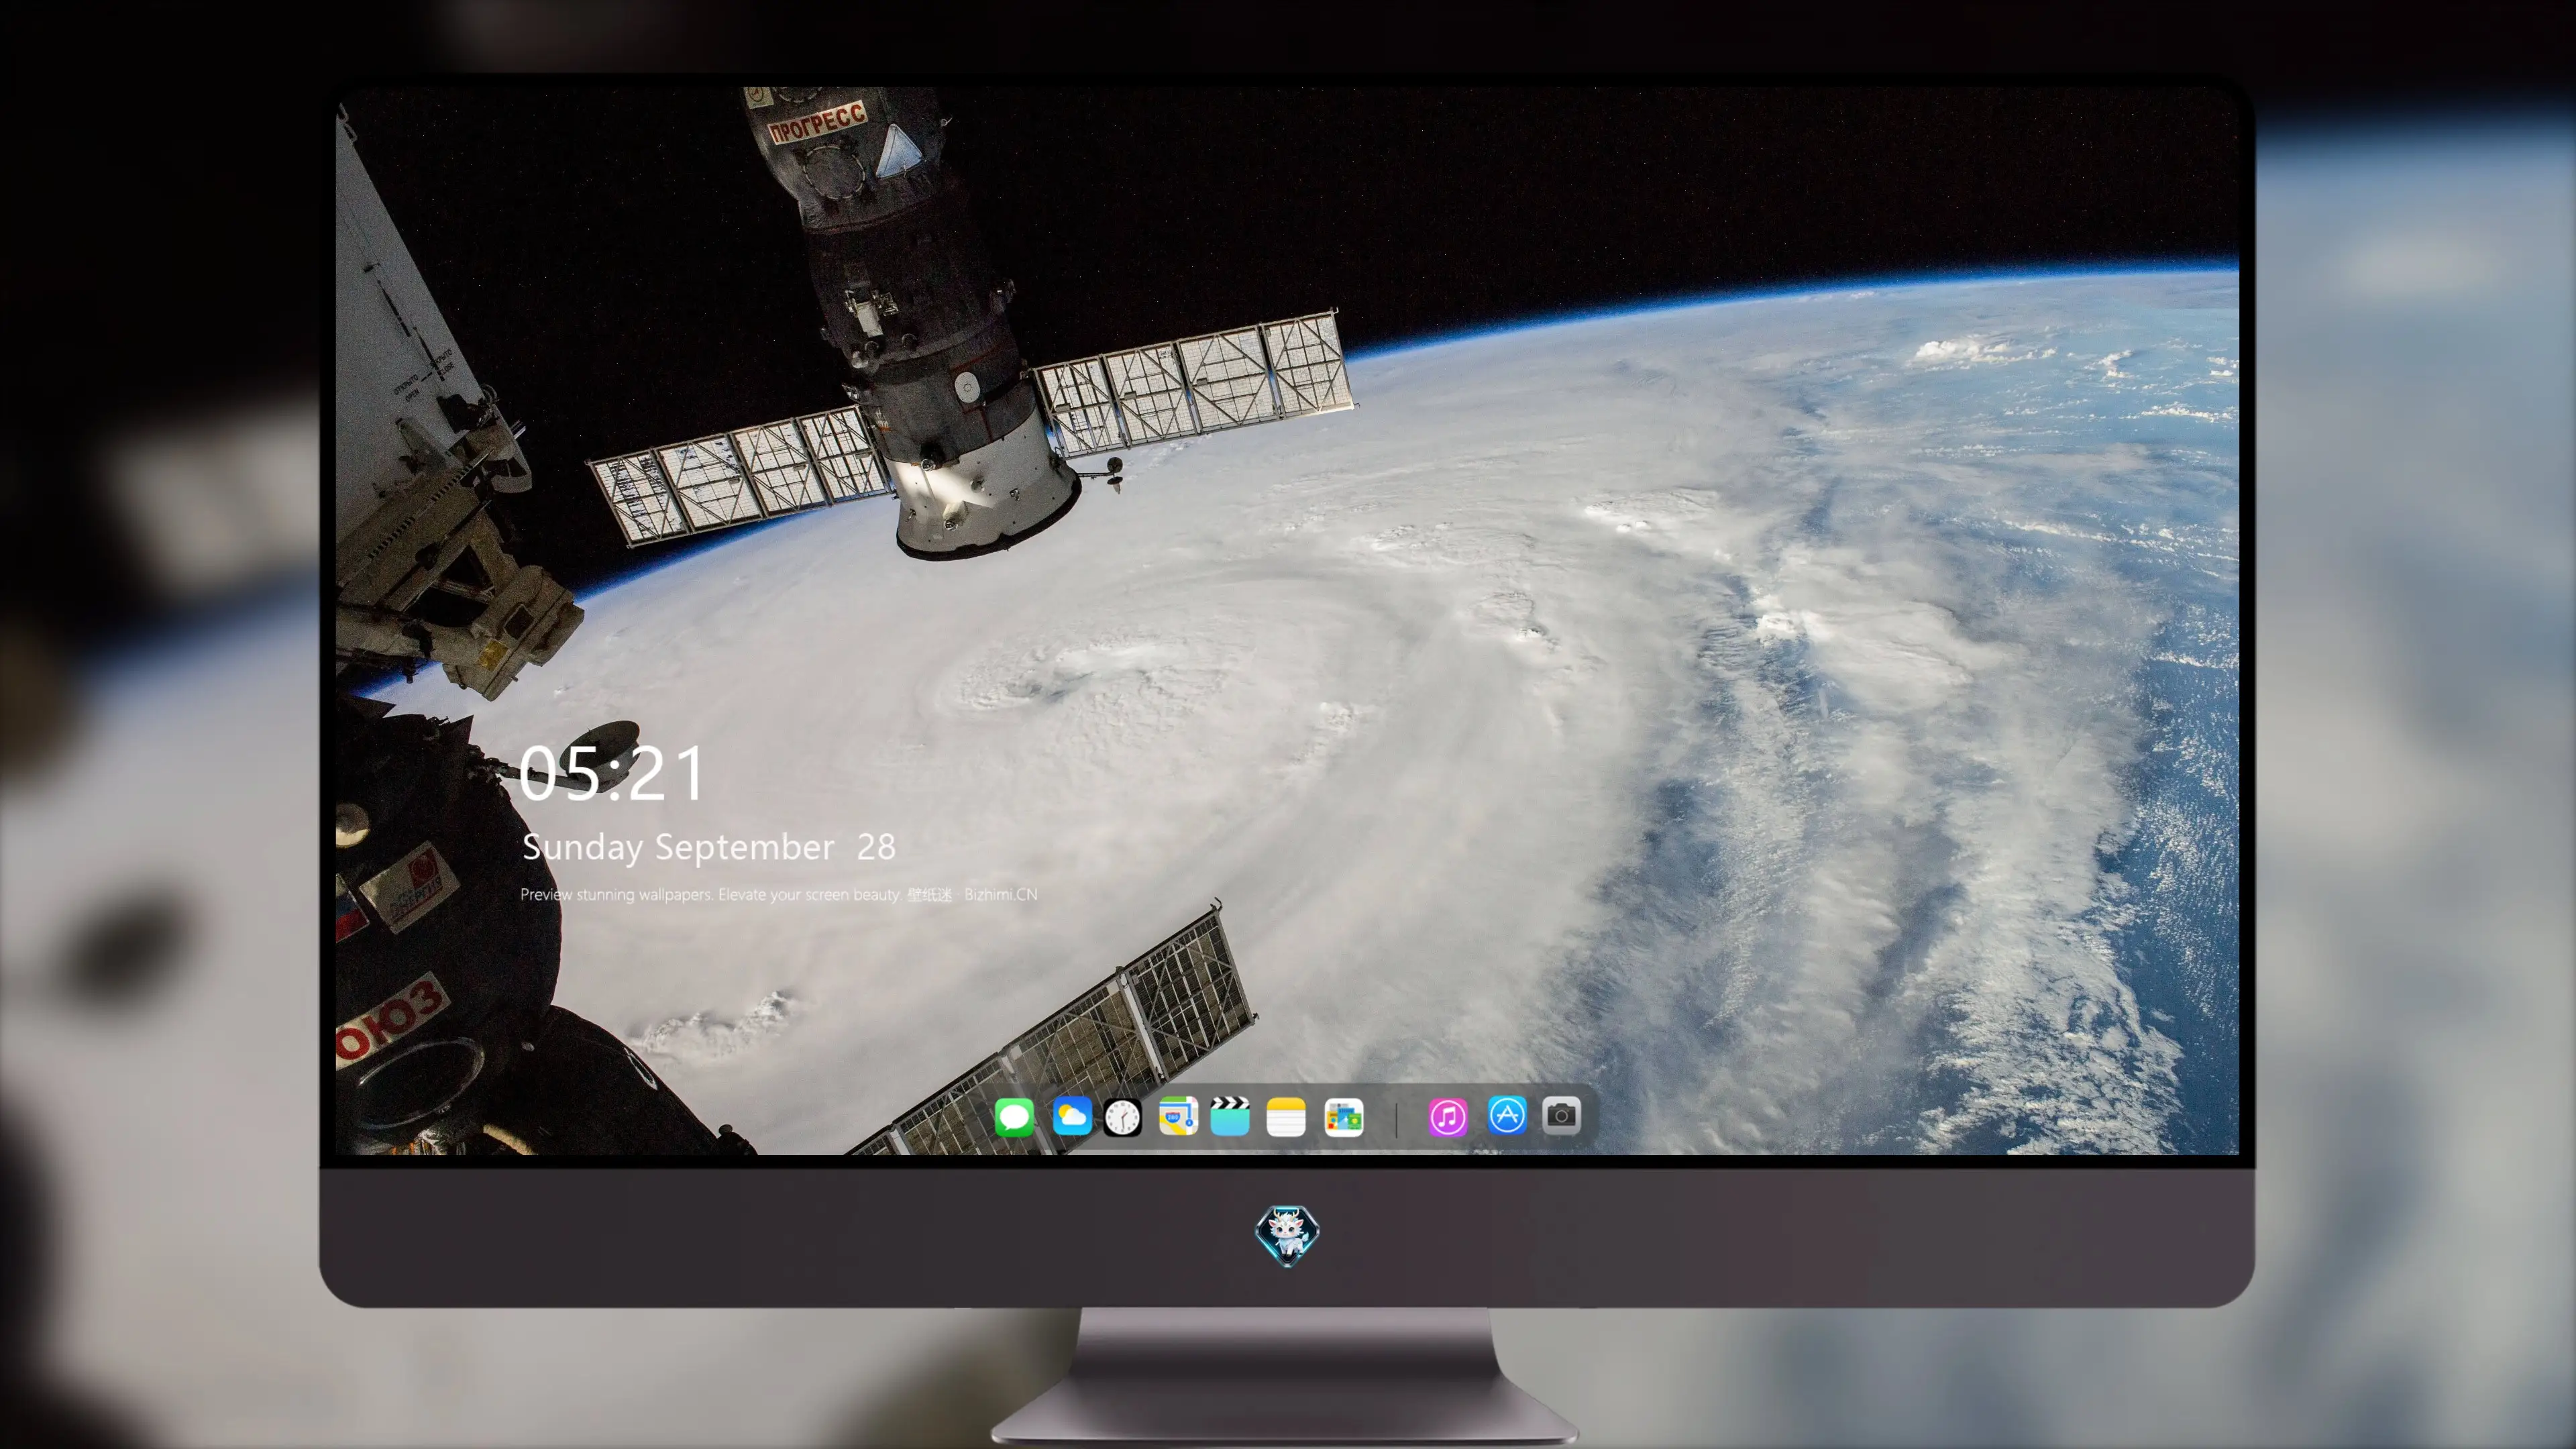The height and width of the screenshot is (1449, 2576).
Task: Open the Maps app in the dock
Action: coord(1178,1116)
